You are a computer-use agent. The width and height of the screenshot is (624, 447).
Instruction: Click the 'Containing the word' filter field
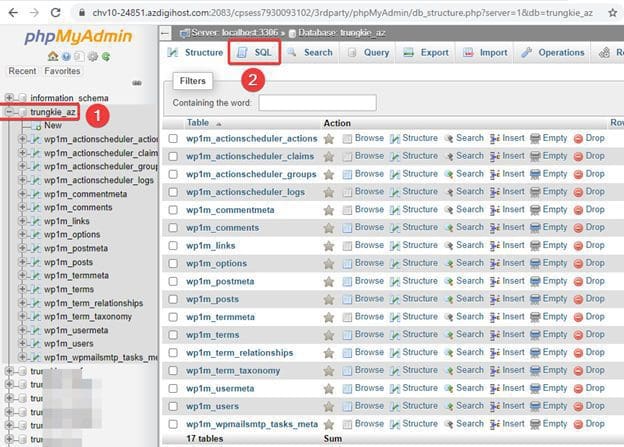coord(317,102)
